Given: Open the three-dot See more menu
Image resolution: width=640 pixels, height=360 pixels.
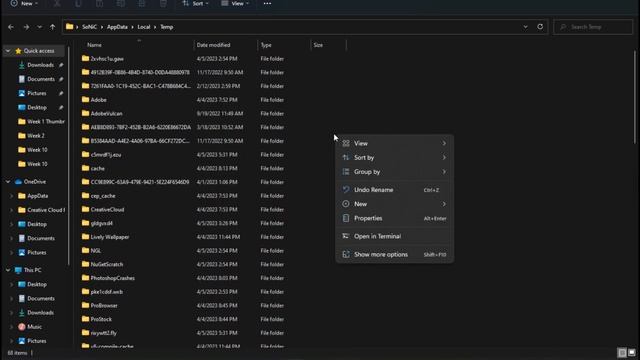Looking at the screenshot, I should tap(267, 3).
